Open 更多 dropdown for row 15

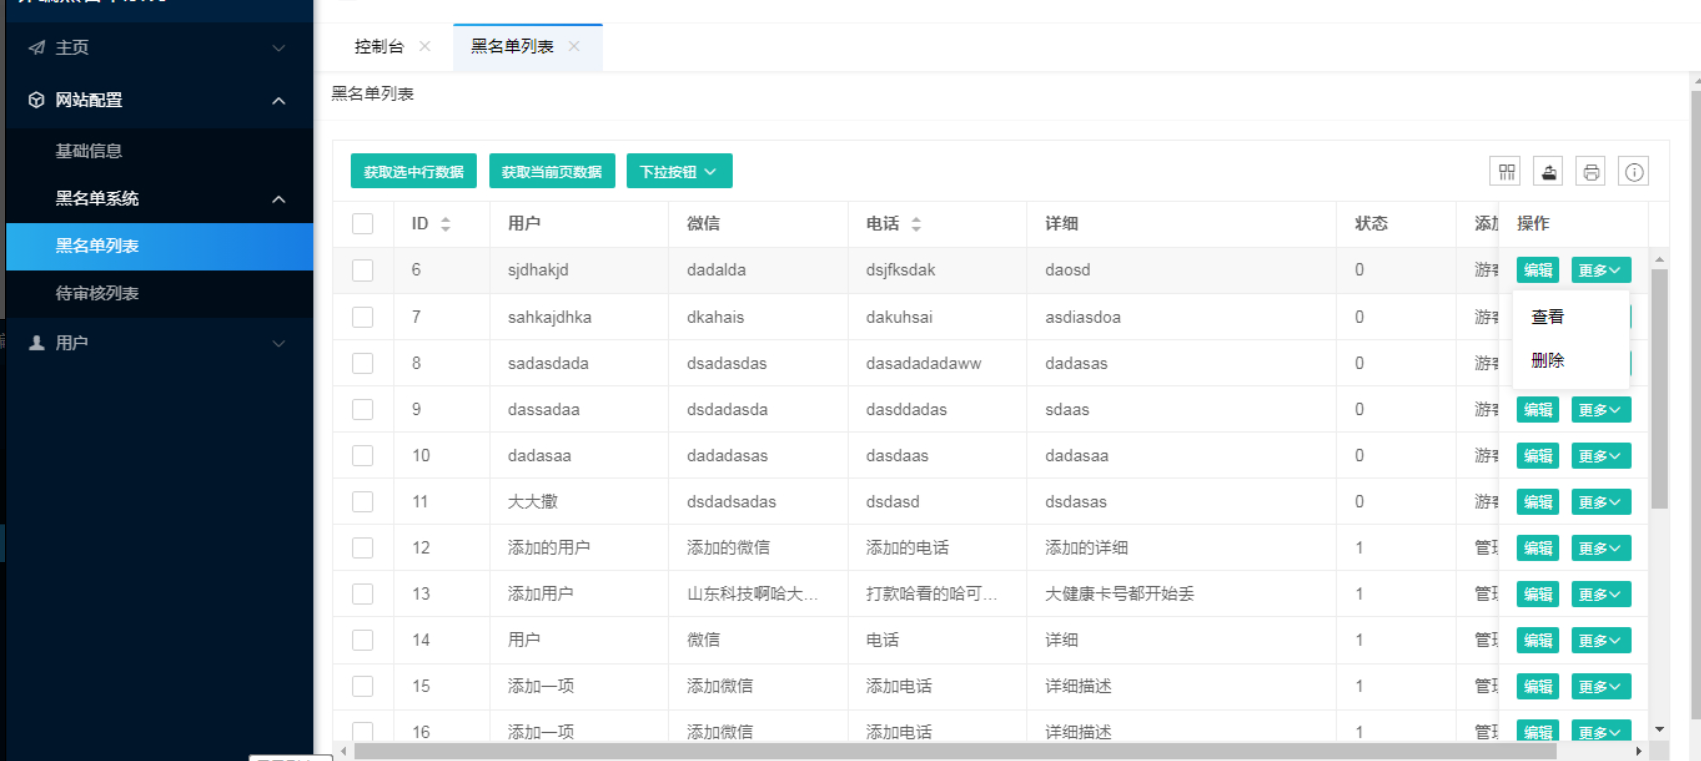(x=1601, y=686)
